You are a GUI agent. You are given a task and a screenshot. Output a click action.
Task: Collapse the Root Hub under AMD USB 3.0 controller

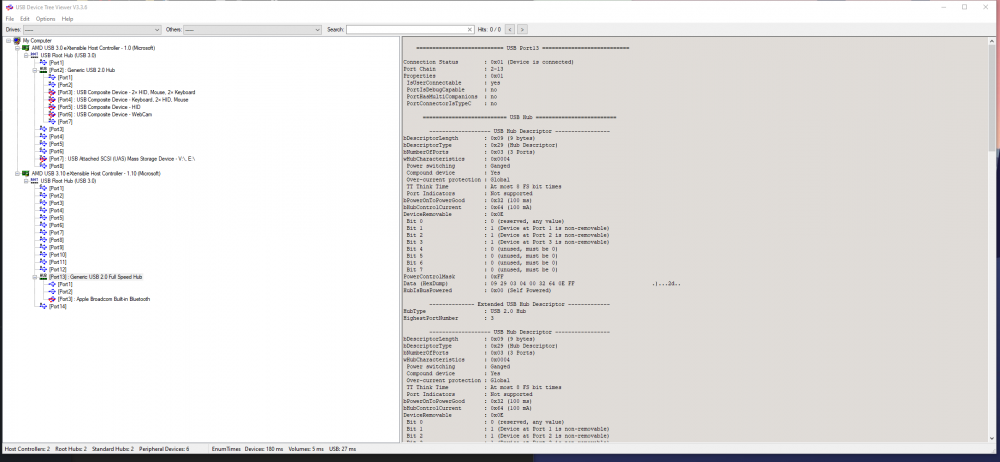[x=27, y=56]
